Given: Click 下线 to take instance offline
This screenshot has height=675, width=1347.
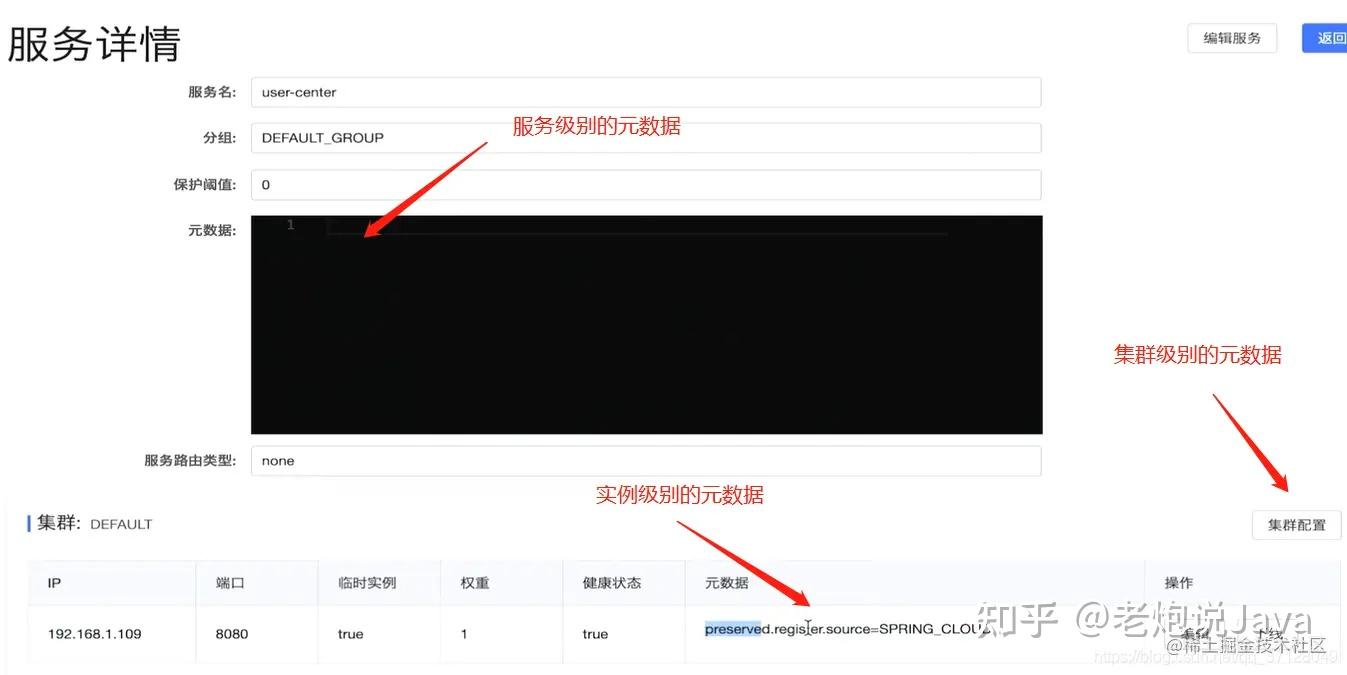Looking at the screenshot, I should coord(1269,634).
